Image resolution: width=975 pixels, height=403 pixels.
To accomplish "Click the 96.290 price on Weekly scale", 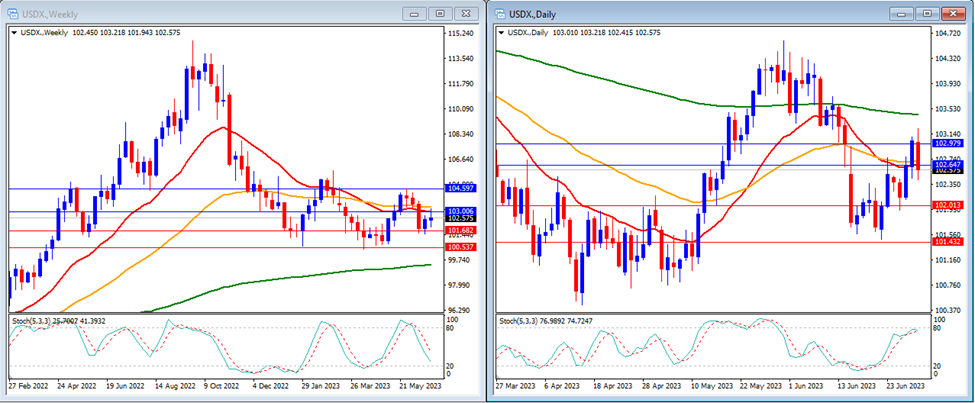I will (x=461, y=310).
